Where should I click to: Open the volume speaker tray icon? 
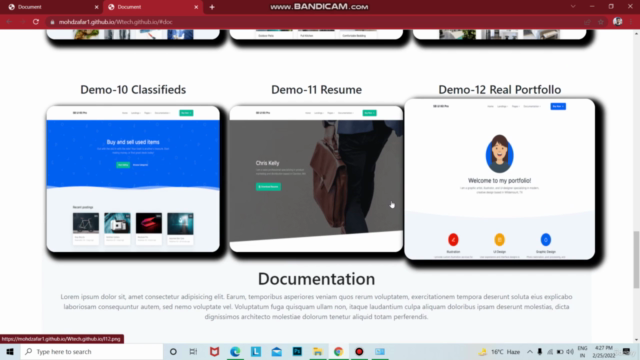[x=570, y=351]
